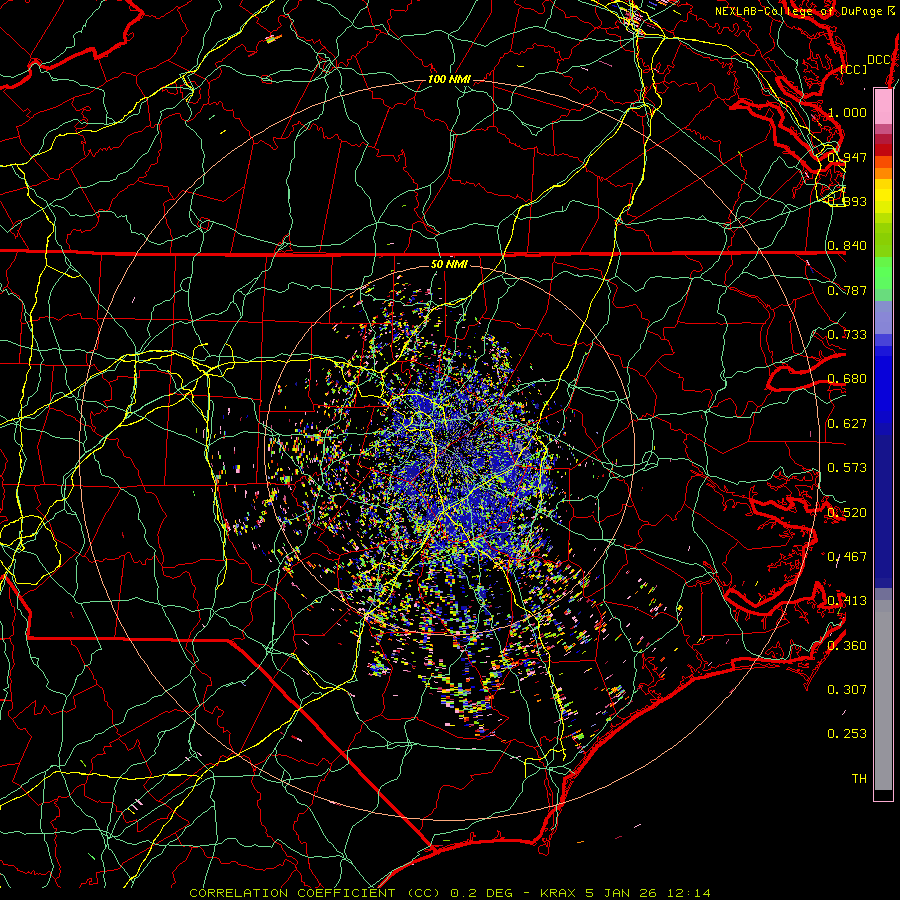The width and height of the screenshot is (900, 900).
Task: Select the 0.360 scale value
Action: [x=847, y=646]
